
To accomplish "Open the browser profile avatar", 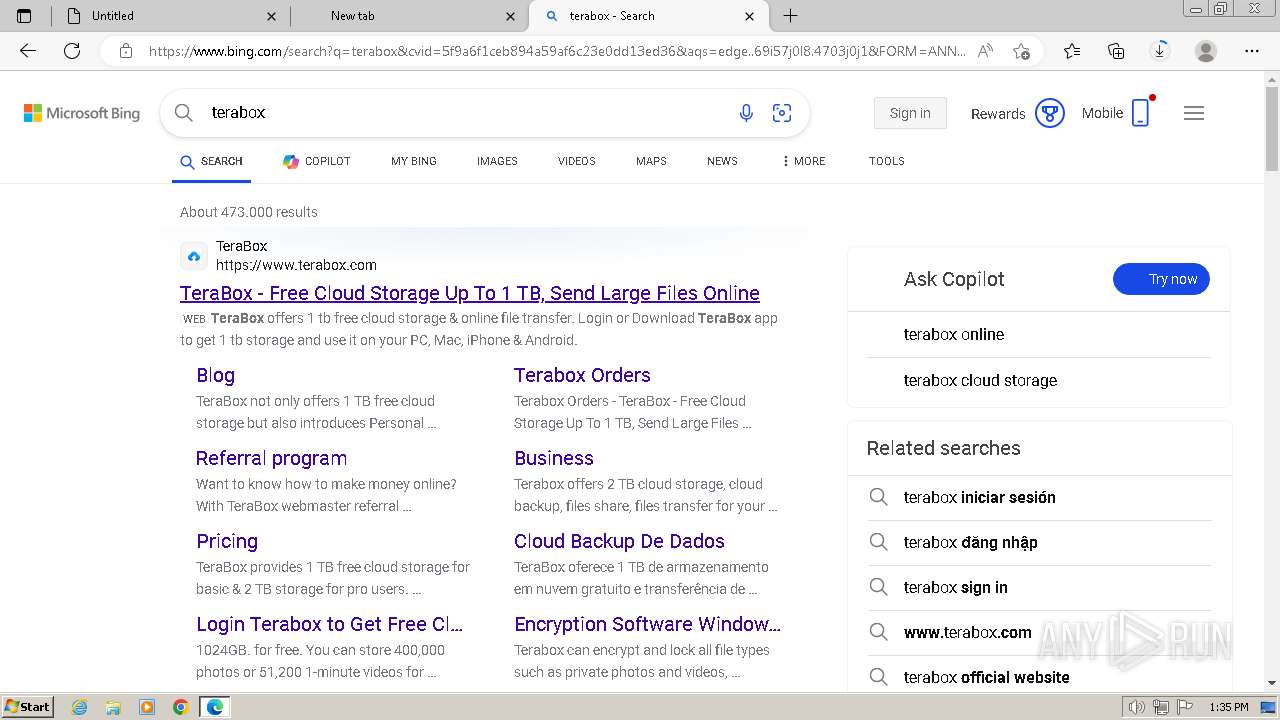I will click(x=1206, y=51).
